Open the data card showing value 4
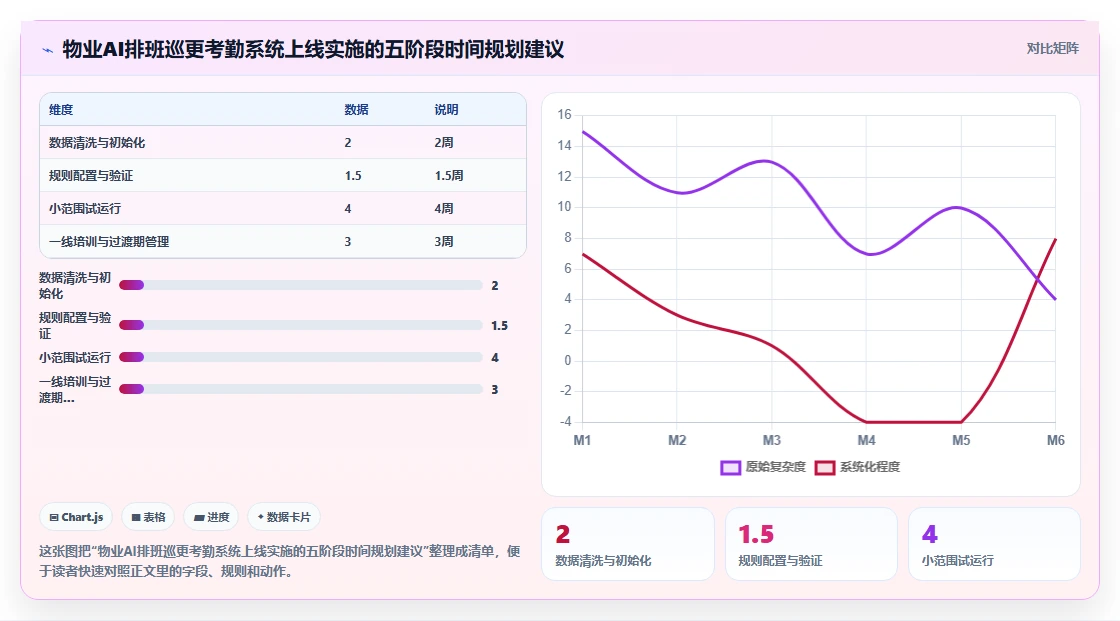The image size is (1120, 621). pos(994,544)
